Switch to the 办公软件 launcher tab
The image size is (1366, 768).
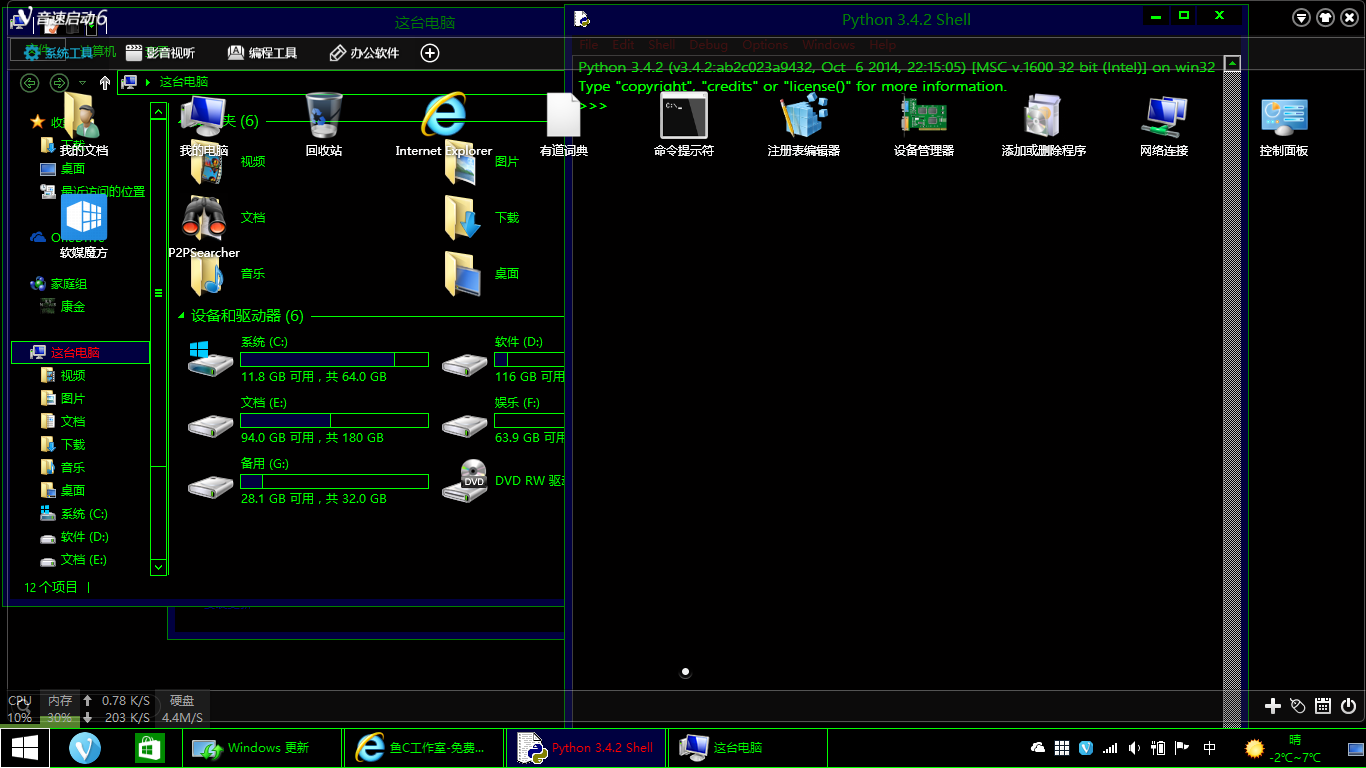pyautogui.click(x=364, y=53)
